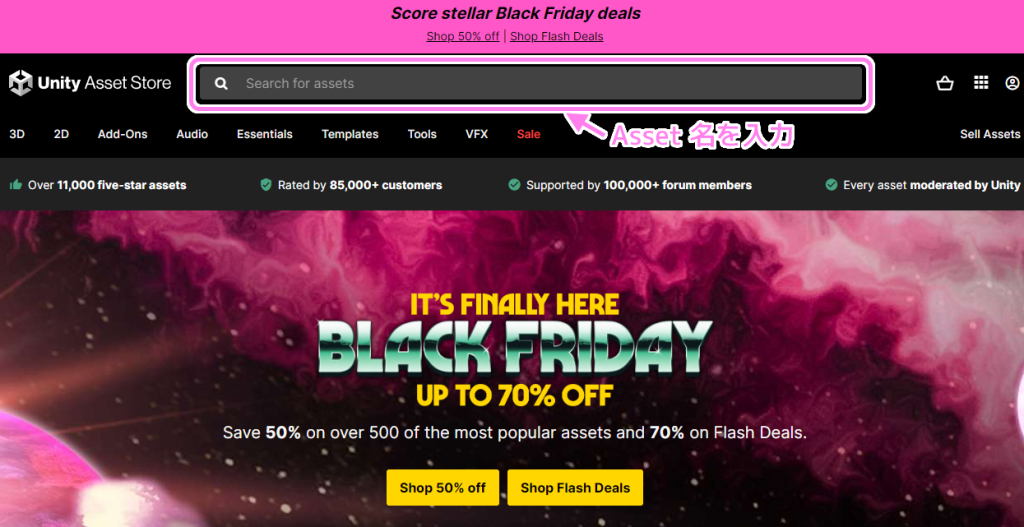Open the shopping cart icon
The image size is (1024, 527).
click(944, 83)
